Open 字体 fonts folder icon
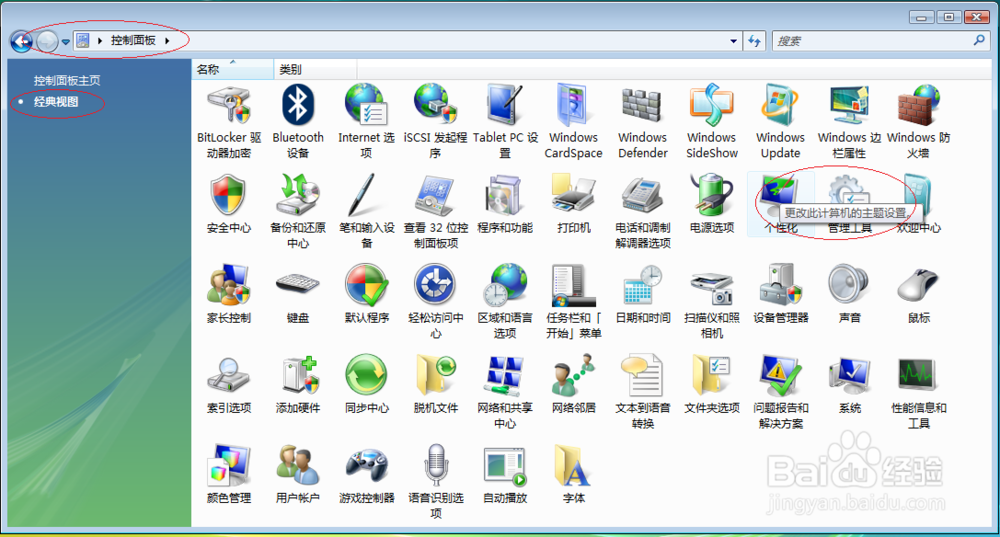This screenshot has height=537, width=1000. pos(573,466)
